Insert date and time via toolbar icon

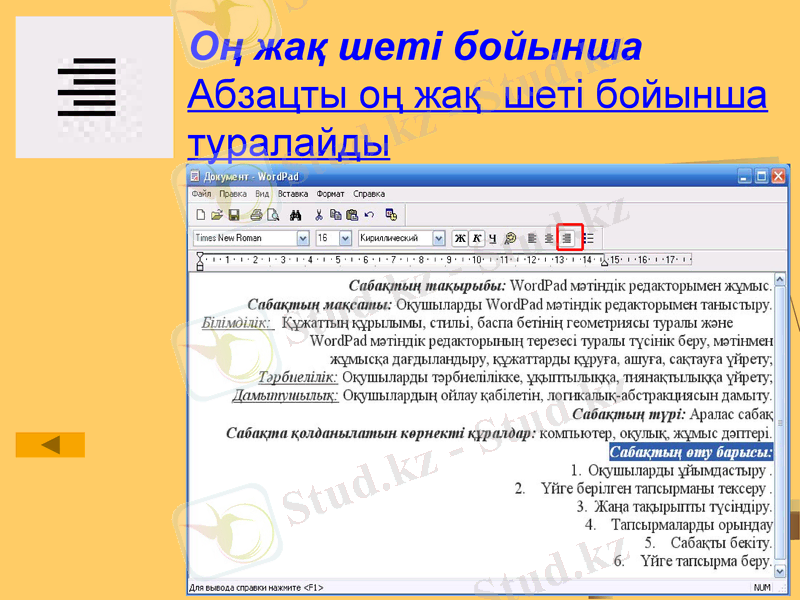click(389, 214)
